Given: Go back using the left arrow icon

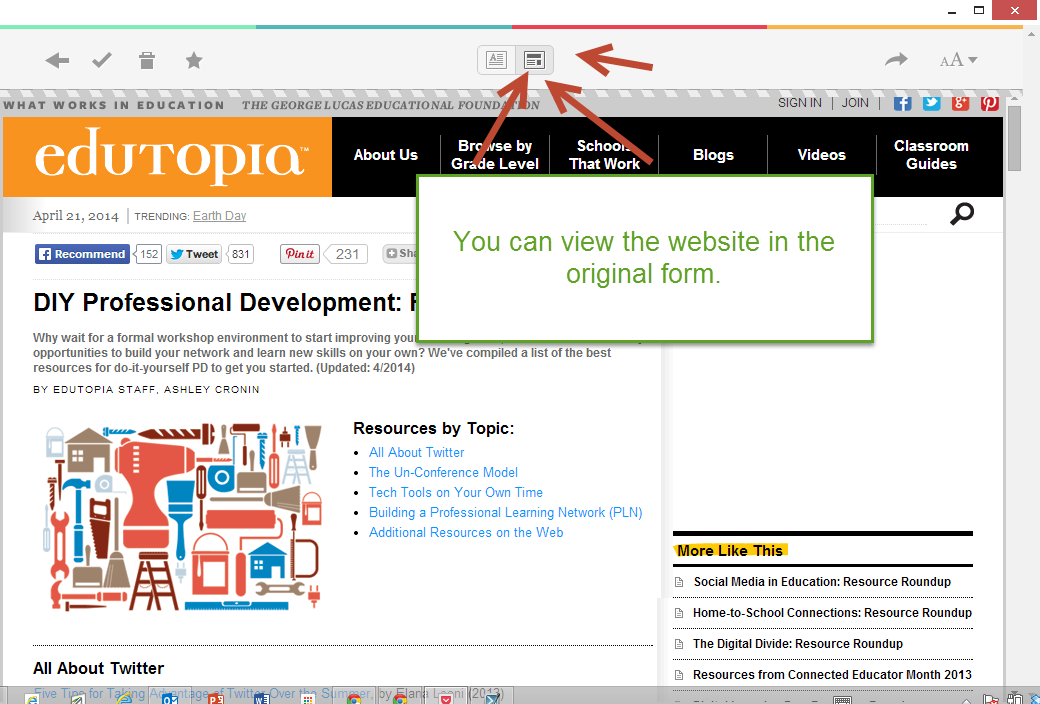Looking at the screenshot, I should coord(57,61).
